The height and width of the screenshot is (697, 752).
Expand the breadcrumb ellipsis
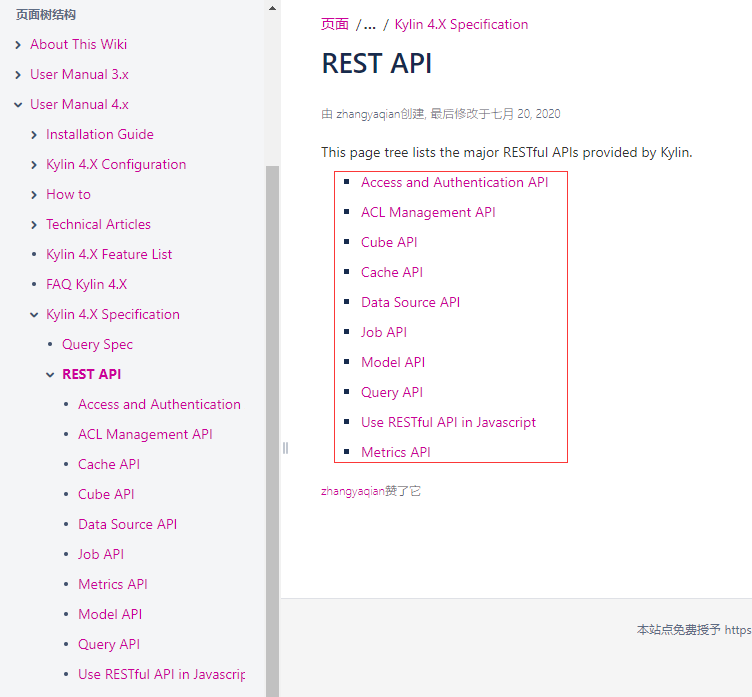[369, 25]
